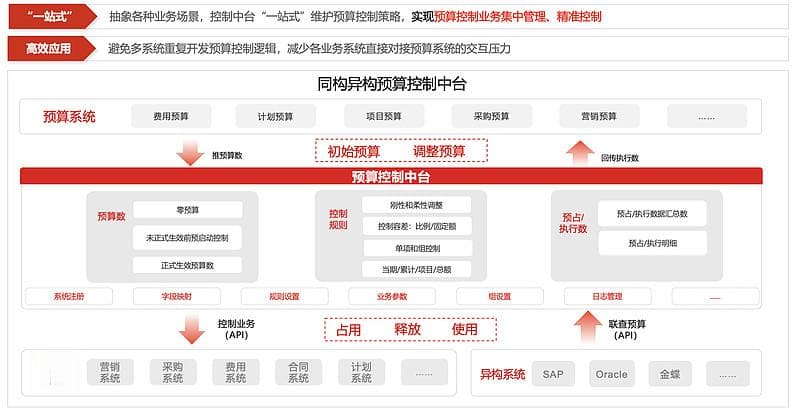The image size is (800, 414).
Task: Click the 控制业务 (API) label
Action: point(236,329)
